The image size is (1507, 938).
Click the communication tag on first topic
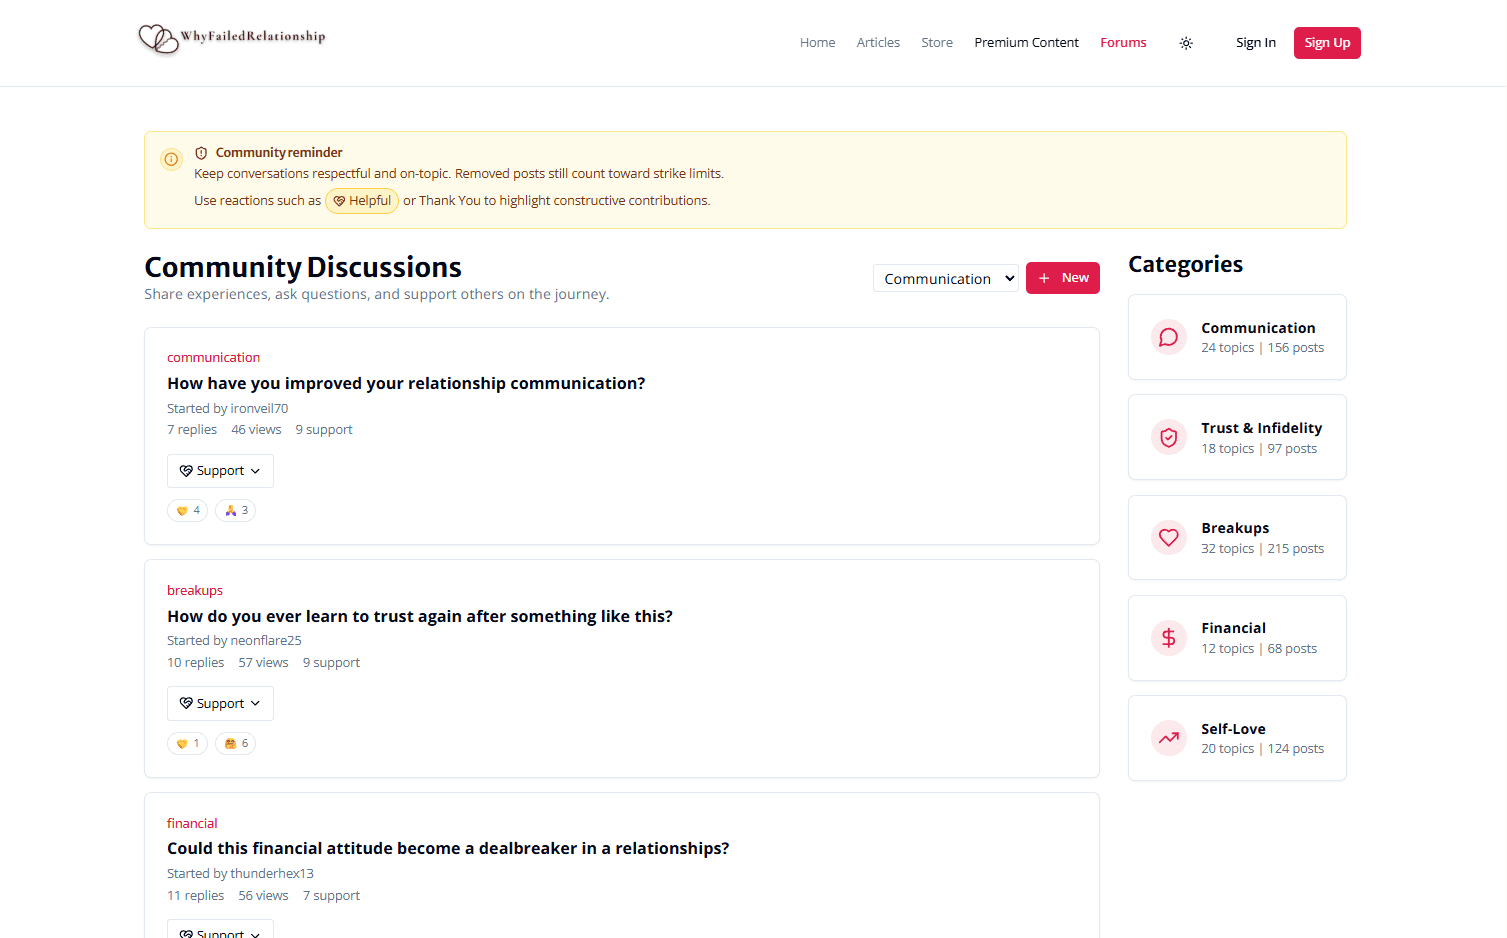(x=213, y=358)
